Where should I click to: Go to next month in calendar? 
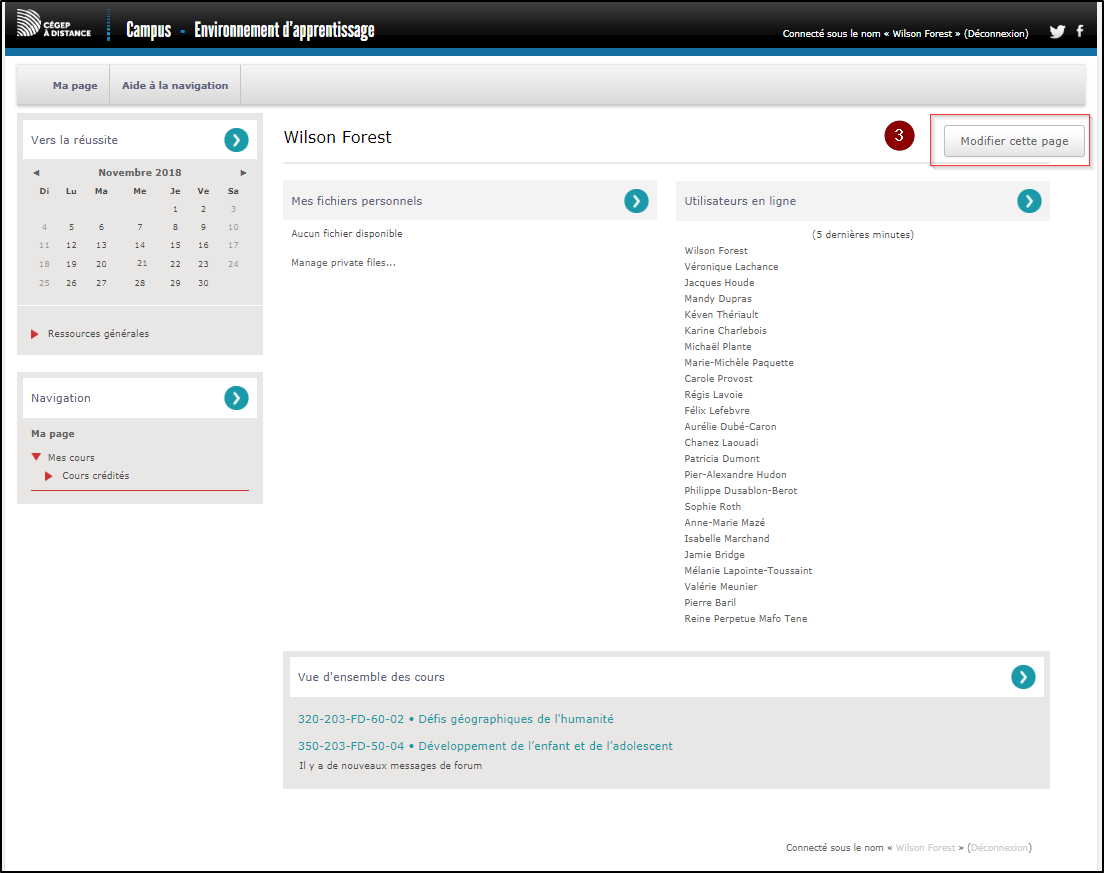[x=243, y=173]
